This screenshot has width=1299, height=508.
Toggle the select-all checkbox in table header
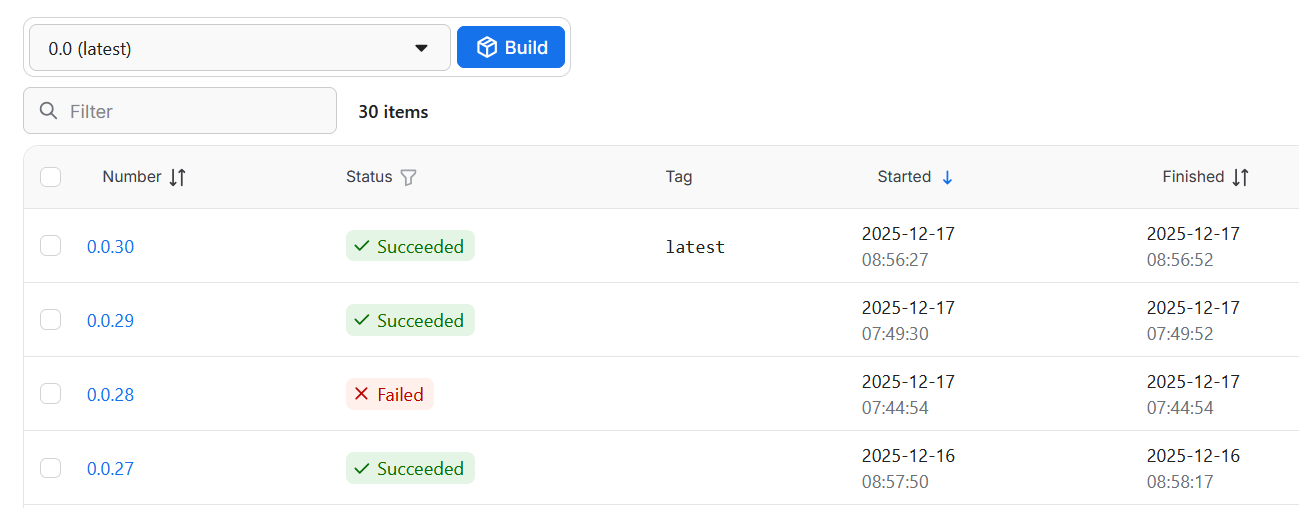pyautogui.click(x=51, y=177)
